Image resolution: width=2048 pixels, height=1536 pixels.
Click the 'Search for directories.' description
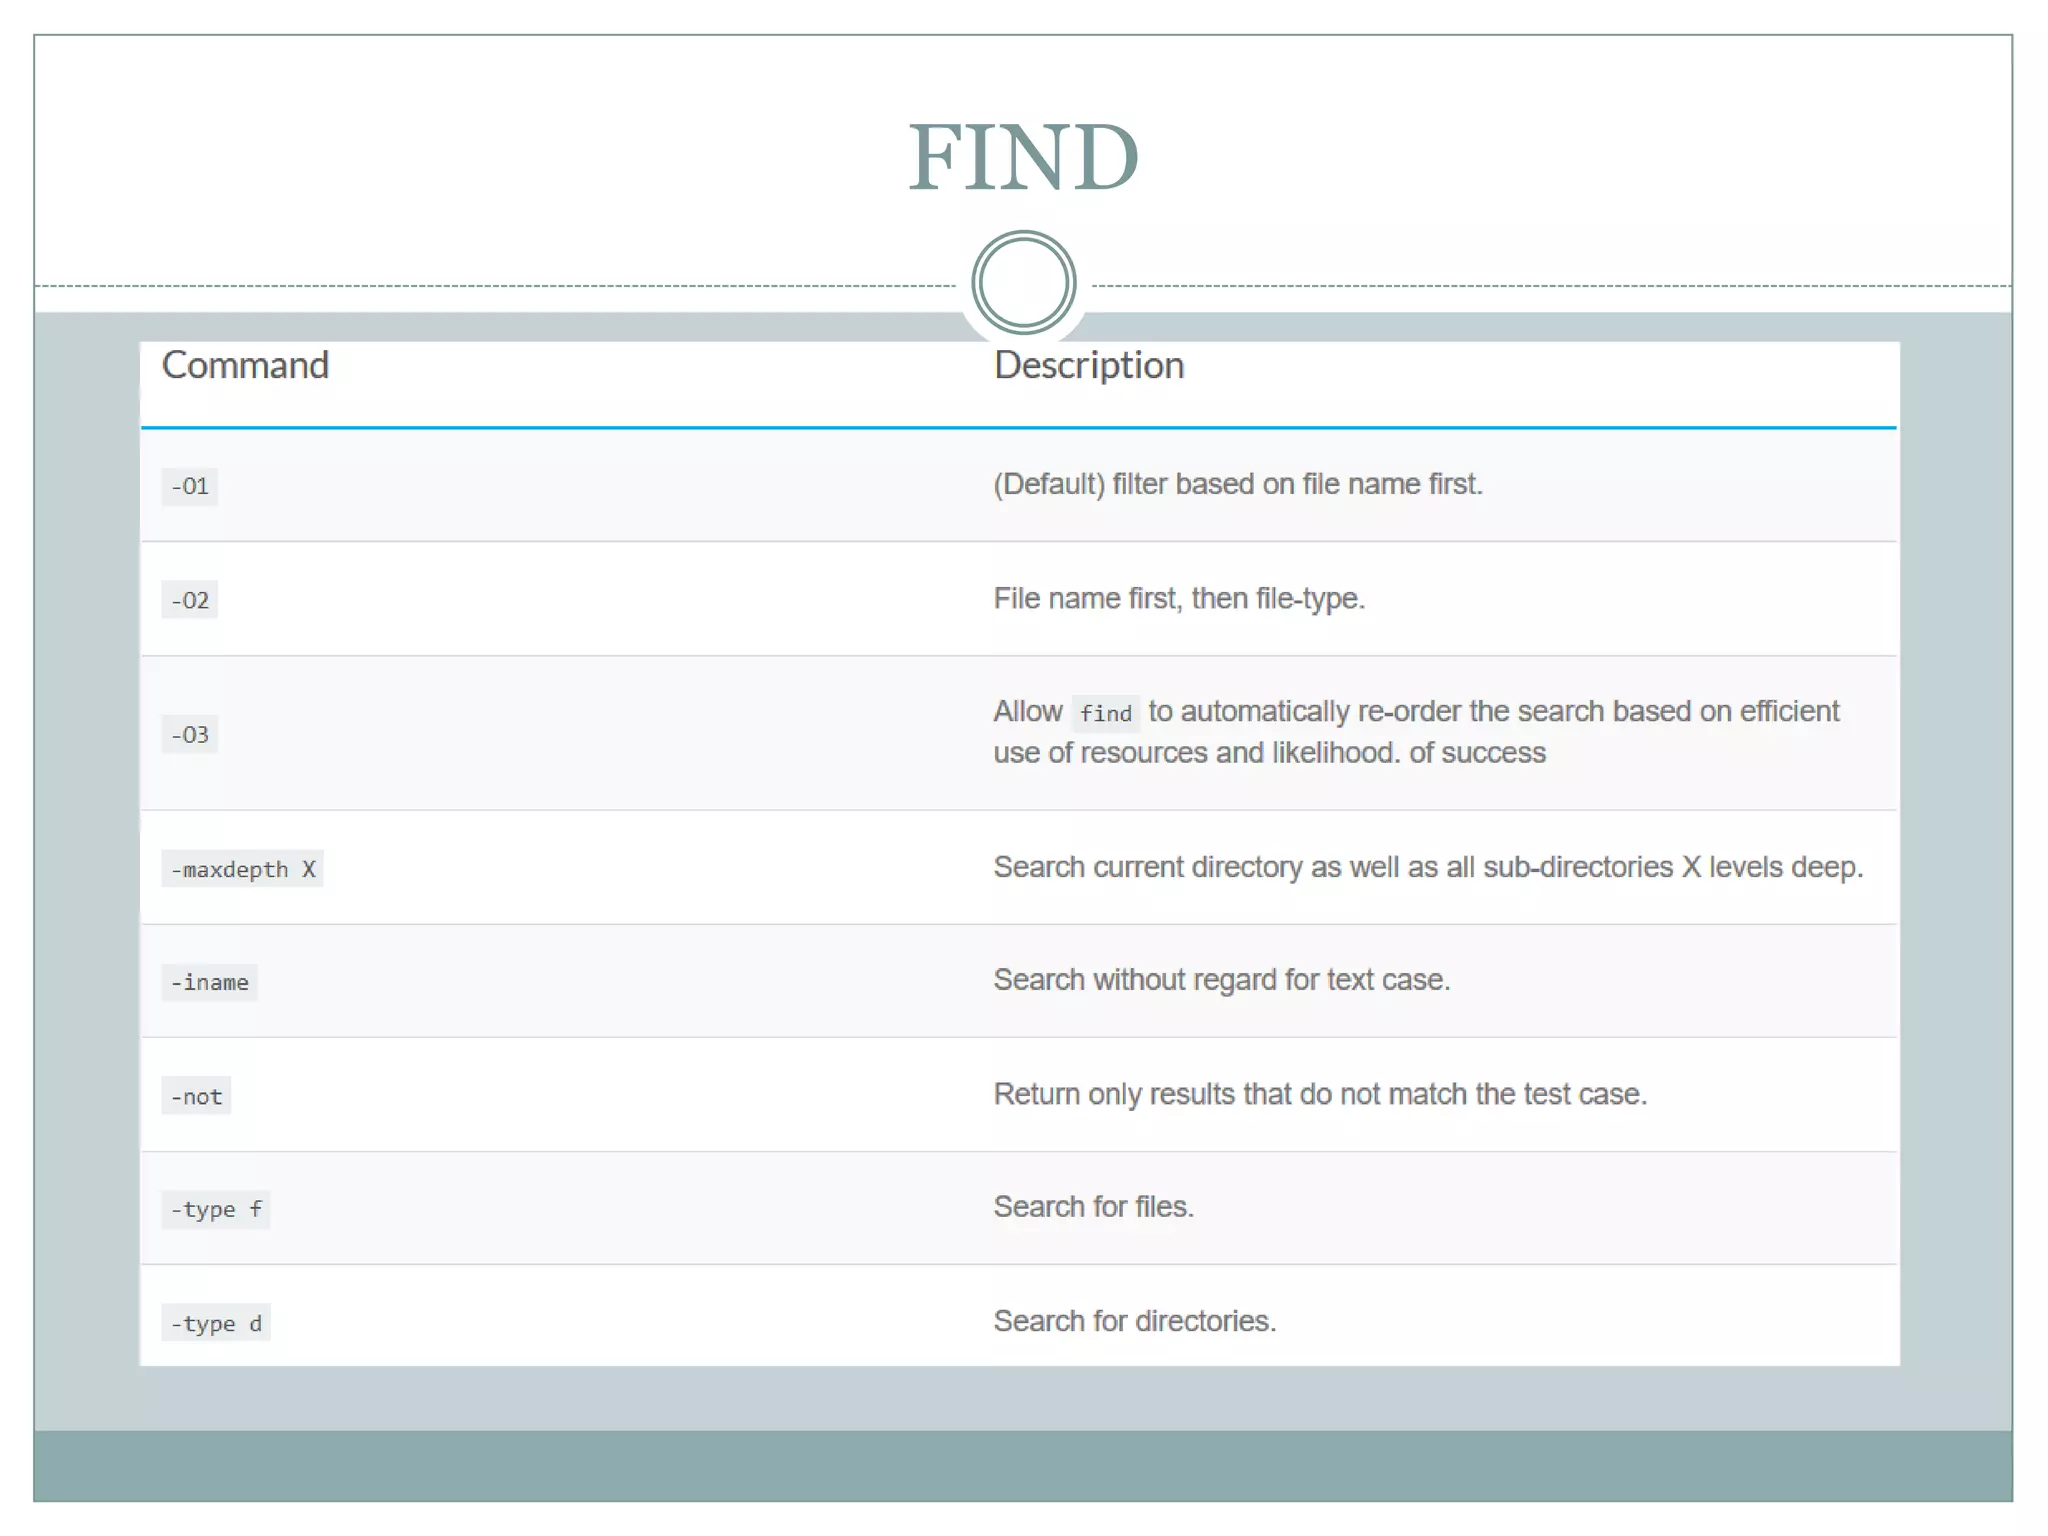[1134, 1321]
